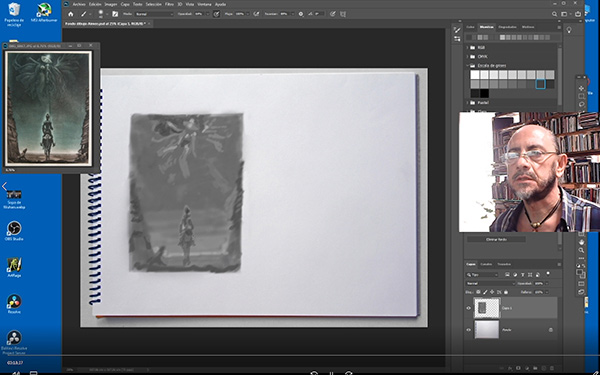Open the Suavizar value dropdown
This screenshot has width=600, height=375.
[x=292, y=14]
